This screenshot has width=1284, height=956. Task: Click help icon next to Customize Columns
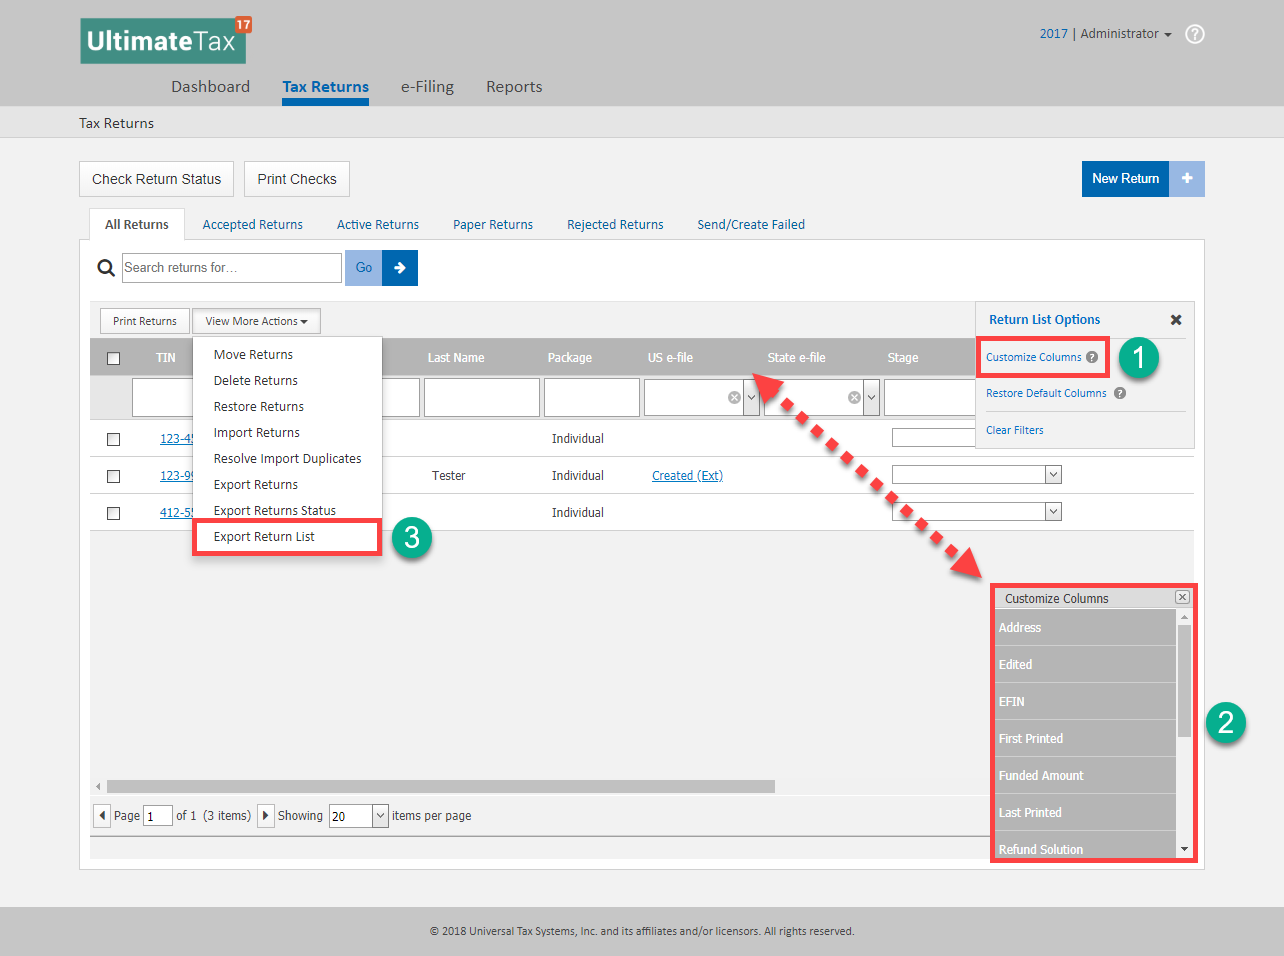(x=1092, y=357)
